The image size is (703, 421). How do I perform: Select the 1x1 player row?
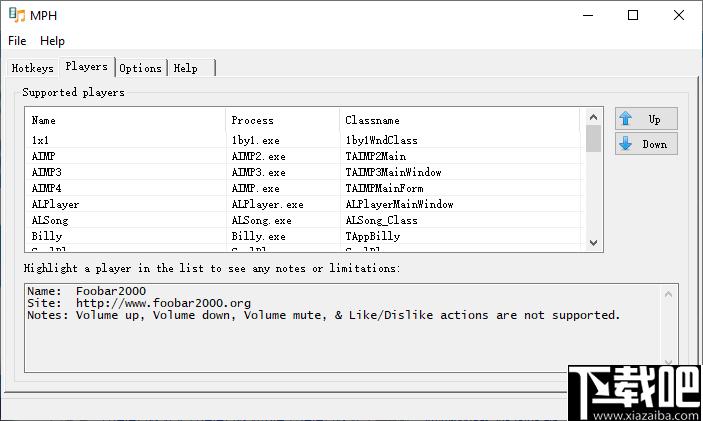pos(305,140)
